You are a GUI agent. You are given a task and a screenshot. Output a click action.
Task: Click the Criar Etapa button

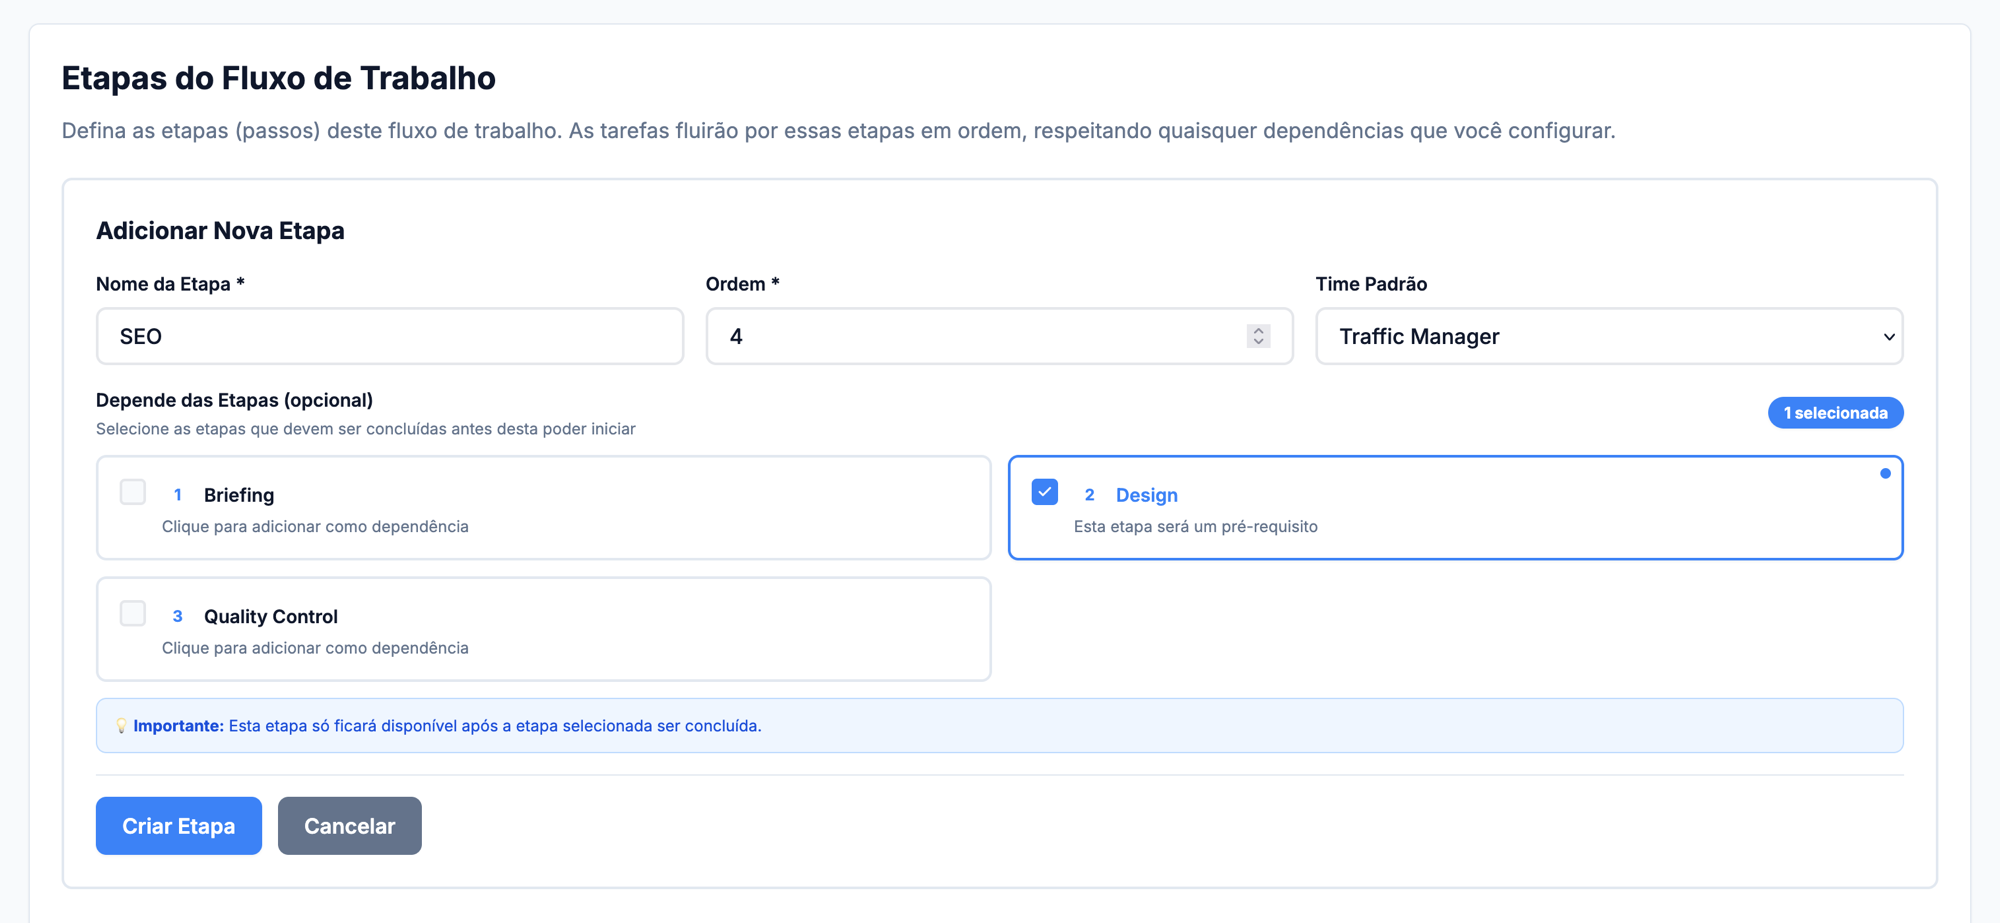point(179,826)
